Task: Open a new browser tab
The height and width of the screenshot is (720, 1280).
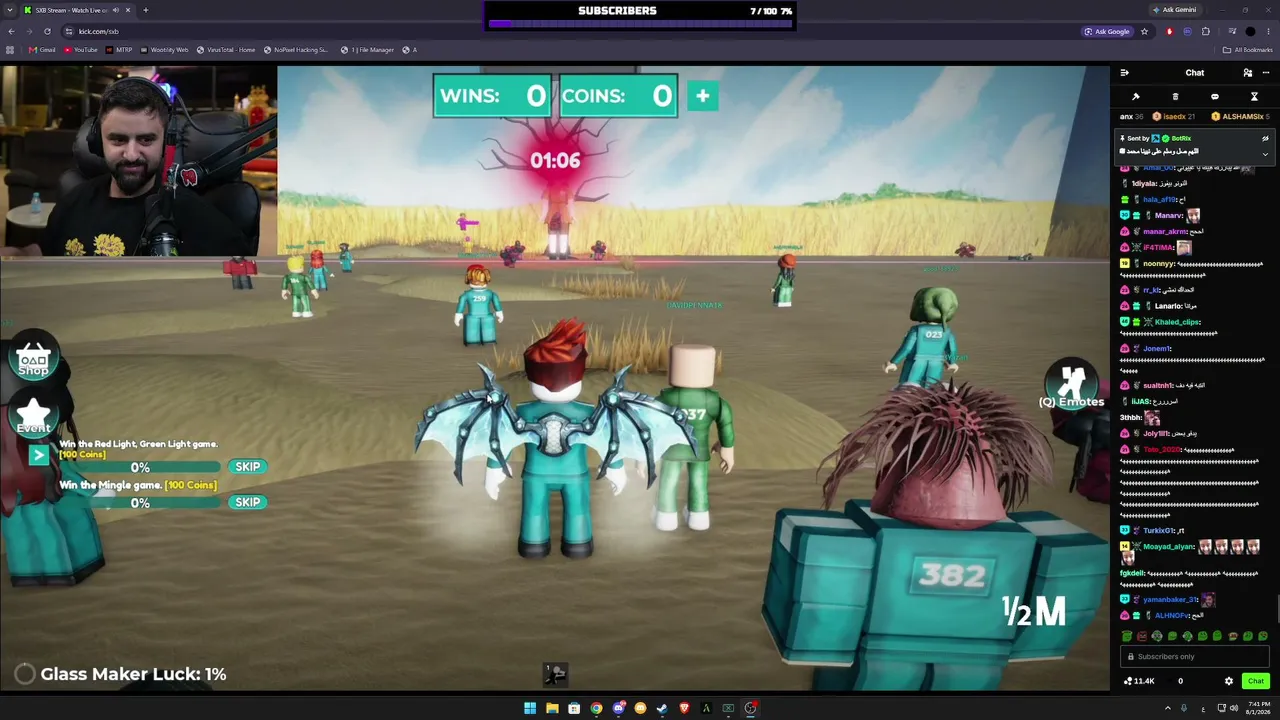Action: 145,10
